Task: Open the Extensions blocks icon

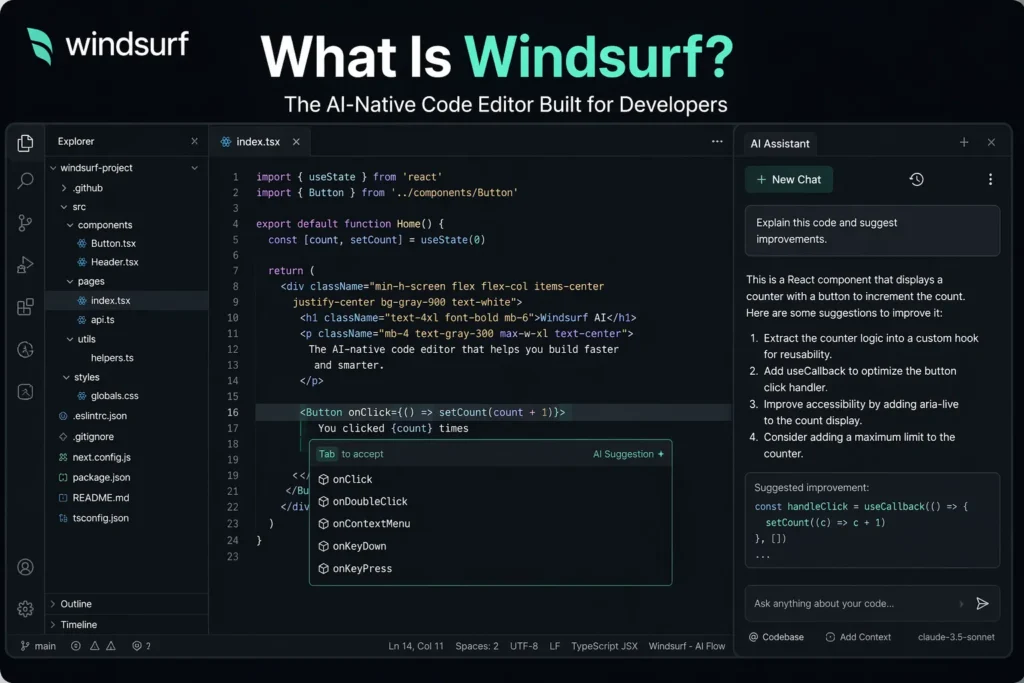Action: coord(25,307)
